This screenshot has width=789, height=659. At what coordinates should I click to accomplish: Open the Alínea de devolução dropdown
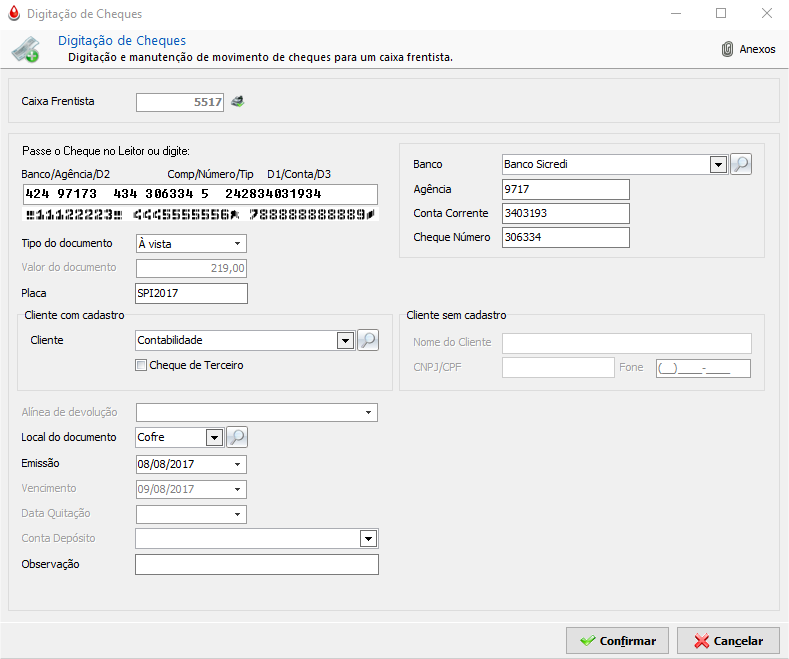click(x=368, y=413)
